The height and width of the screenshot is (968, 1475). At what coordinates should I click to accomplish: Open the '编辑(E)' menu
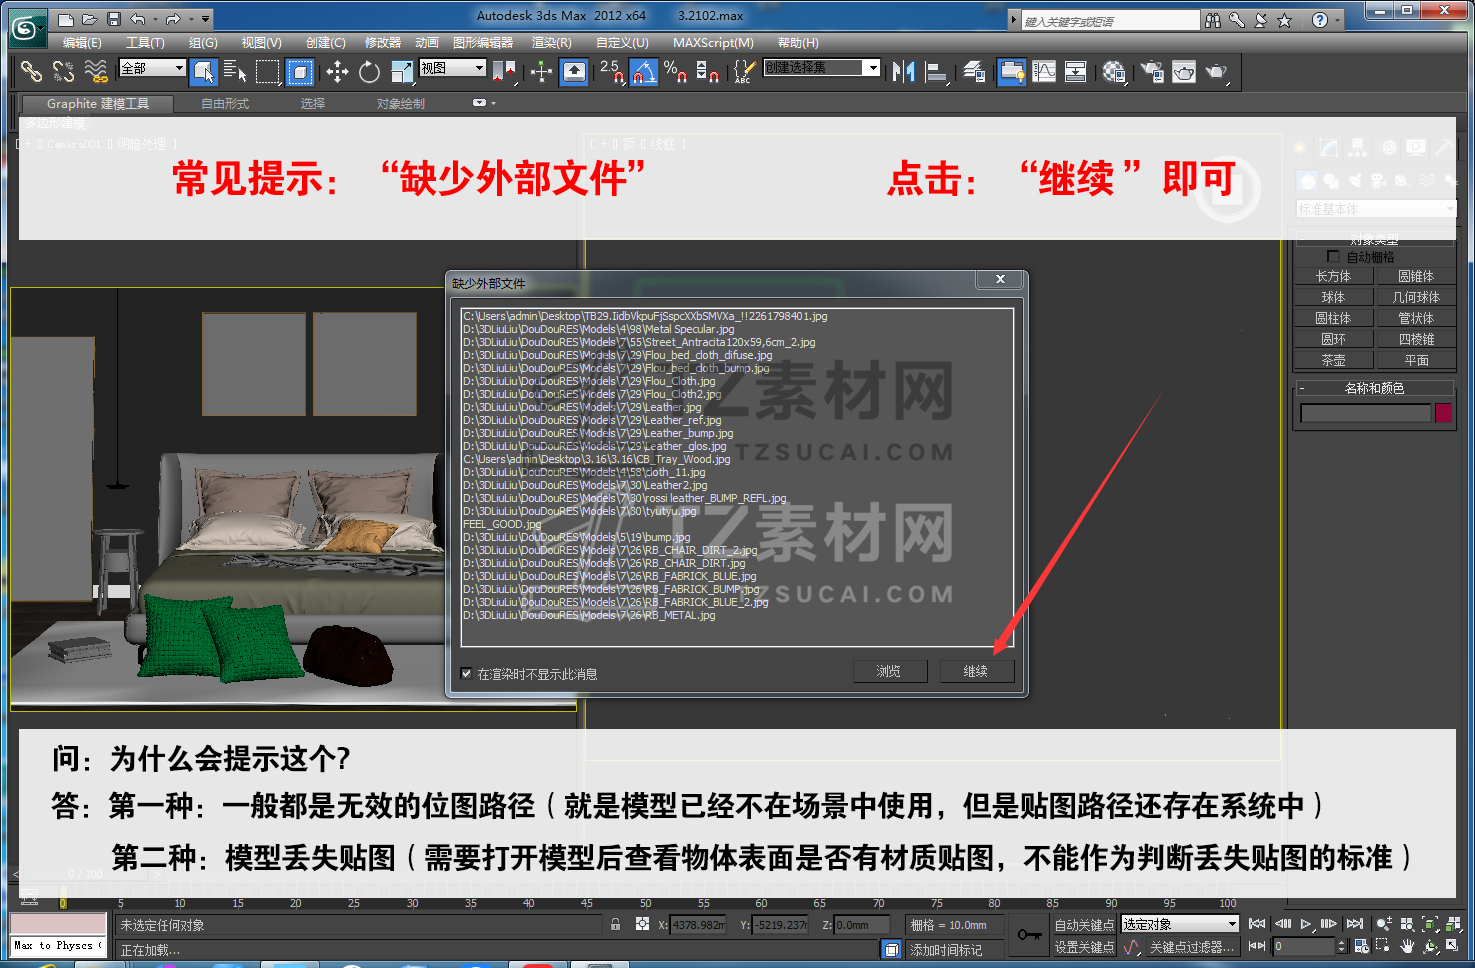(x=82, y=43)
